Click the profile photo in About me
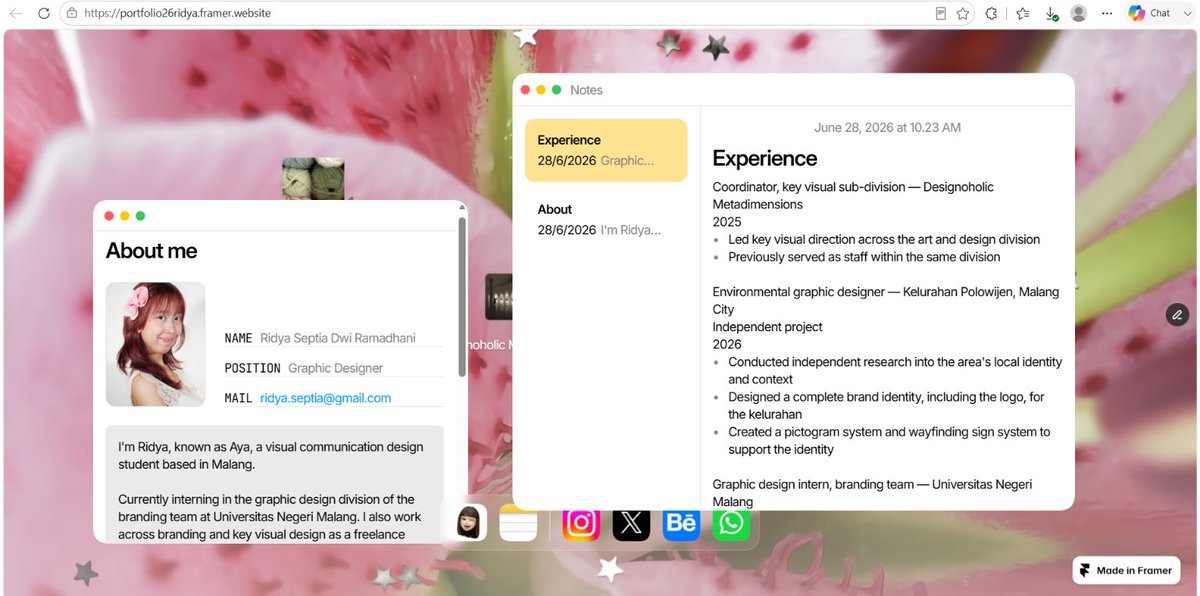1200x596 pixels. [x=156, y=344]
